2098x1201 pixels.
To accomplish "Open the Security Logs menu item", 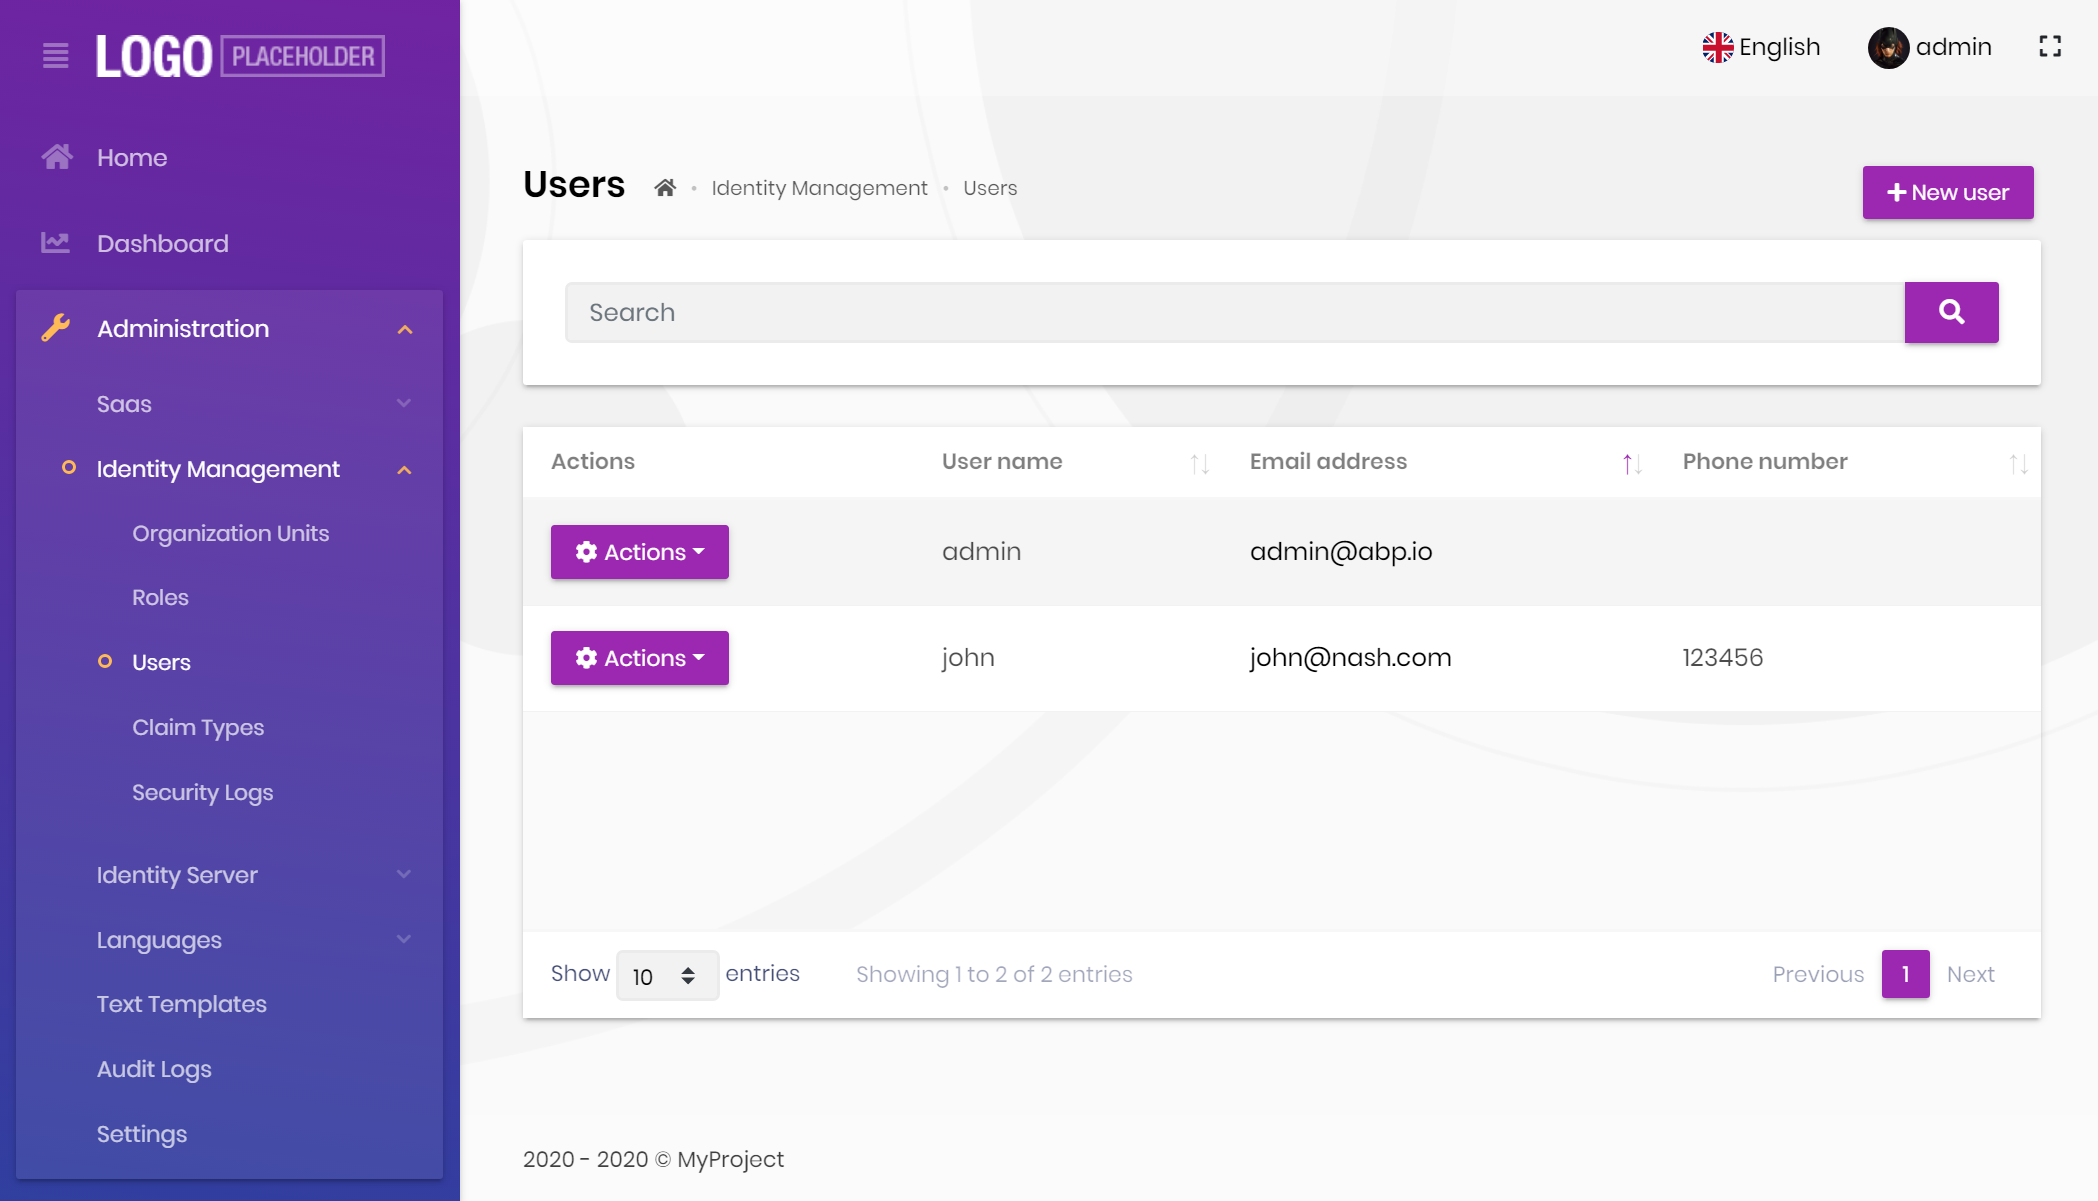I will [202, 792].
